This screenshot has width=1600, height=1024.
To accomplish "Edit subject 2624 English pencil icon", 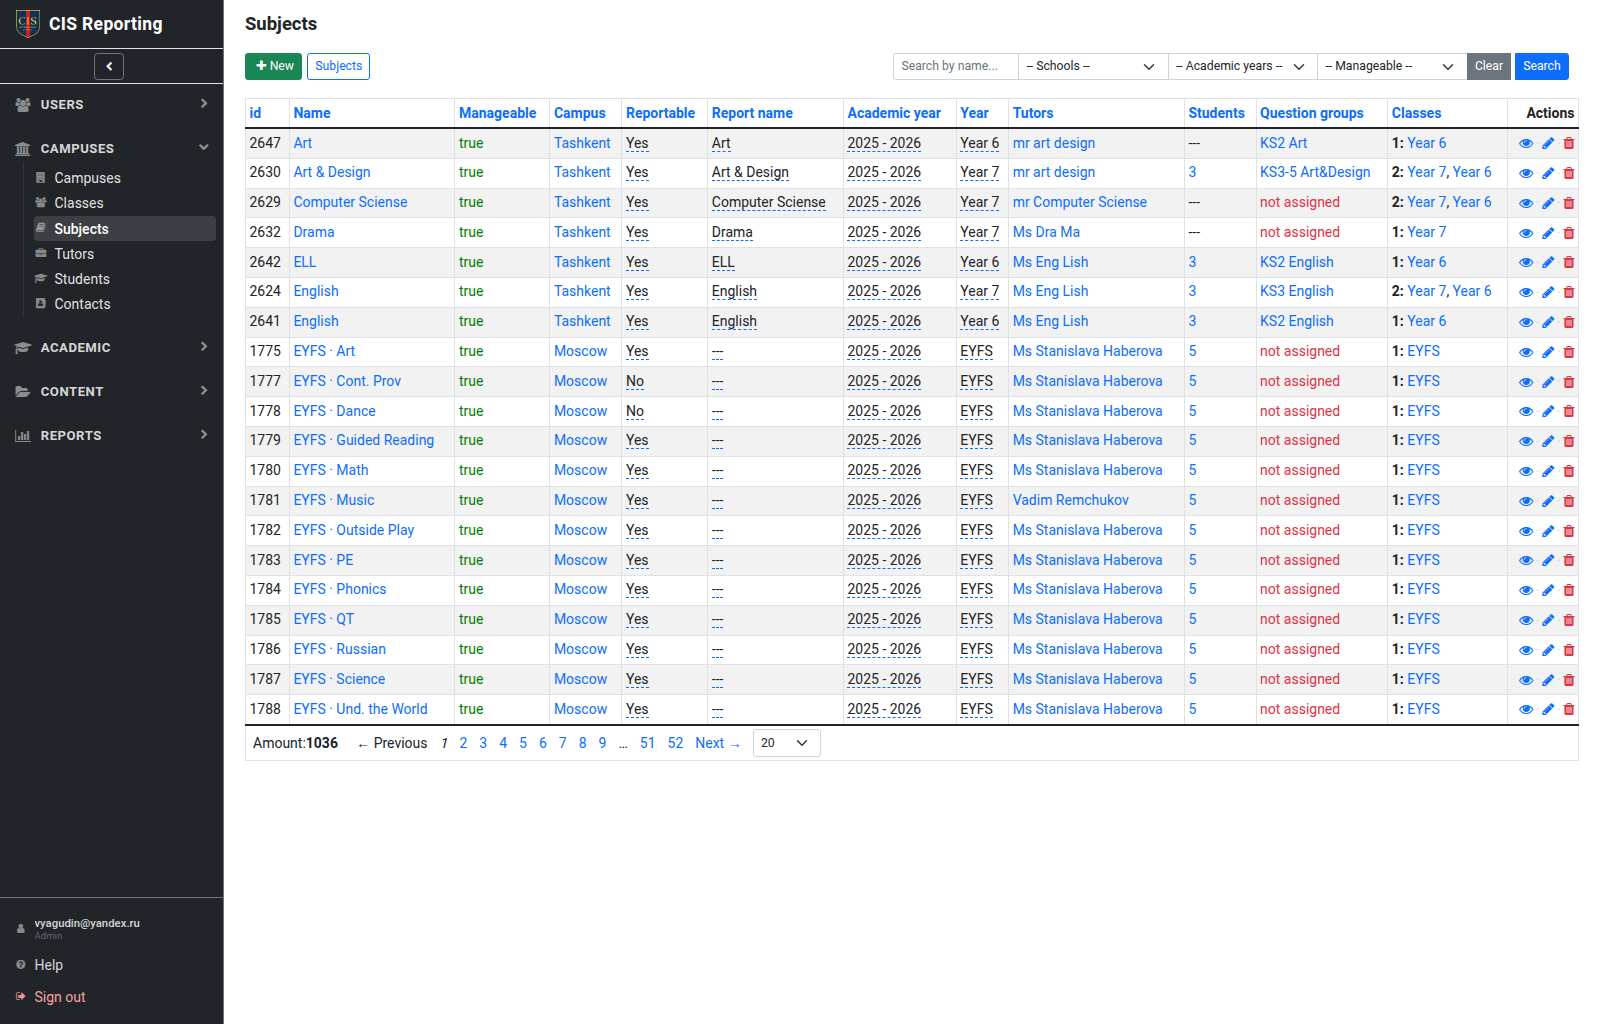I will point(1548,292).
